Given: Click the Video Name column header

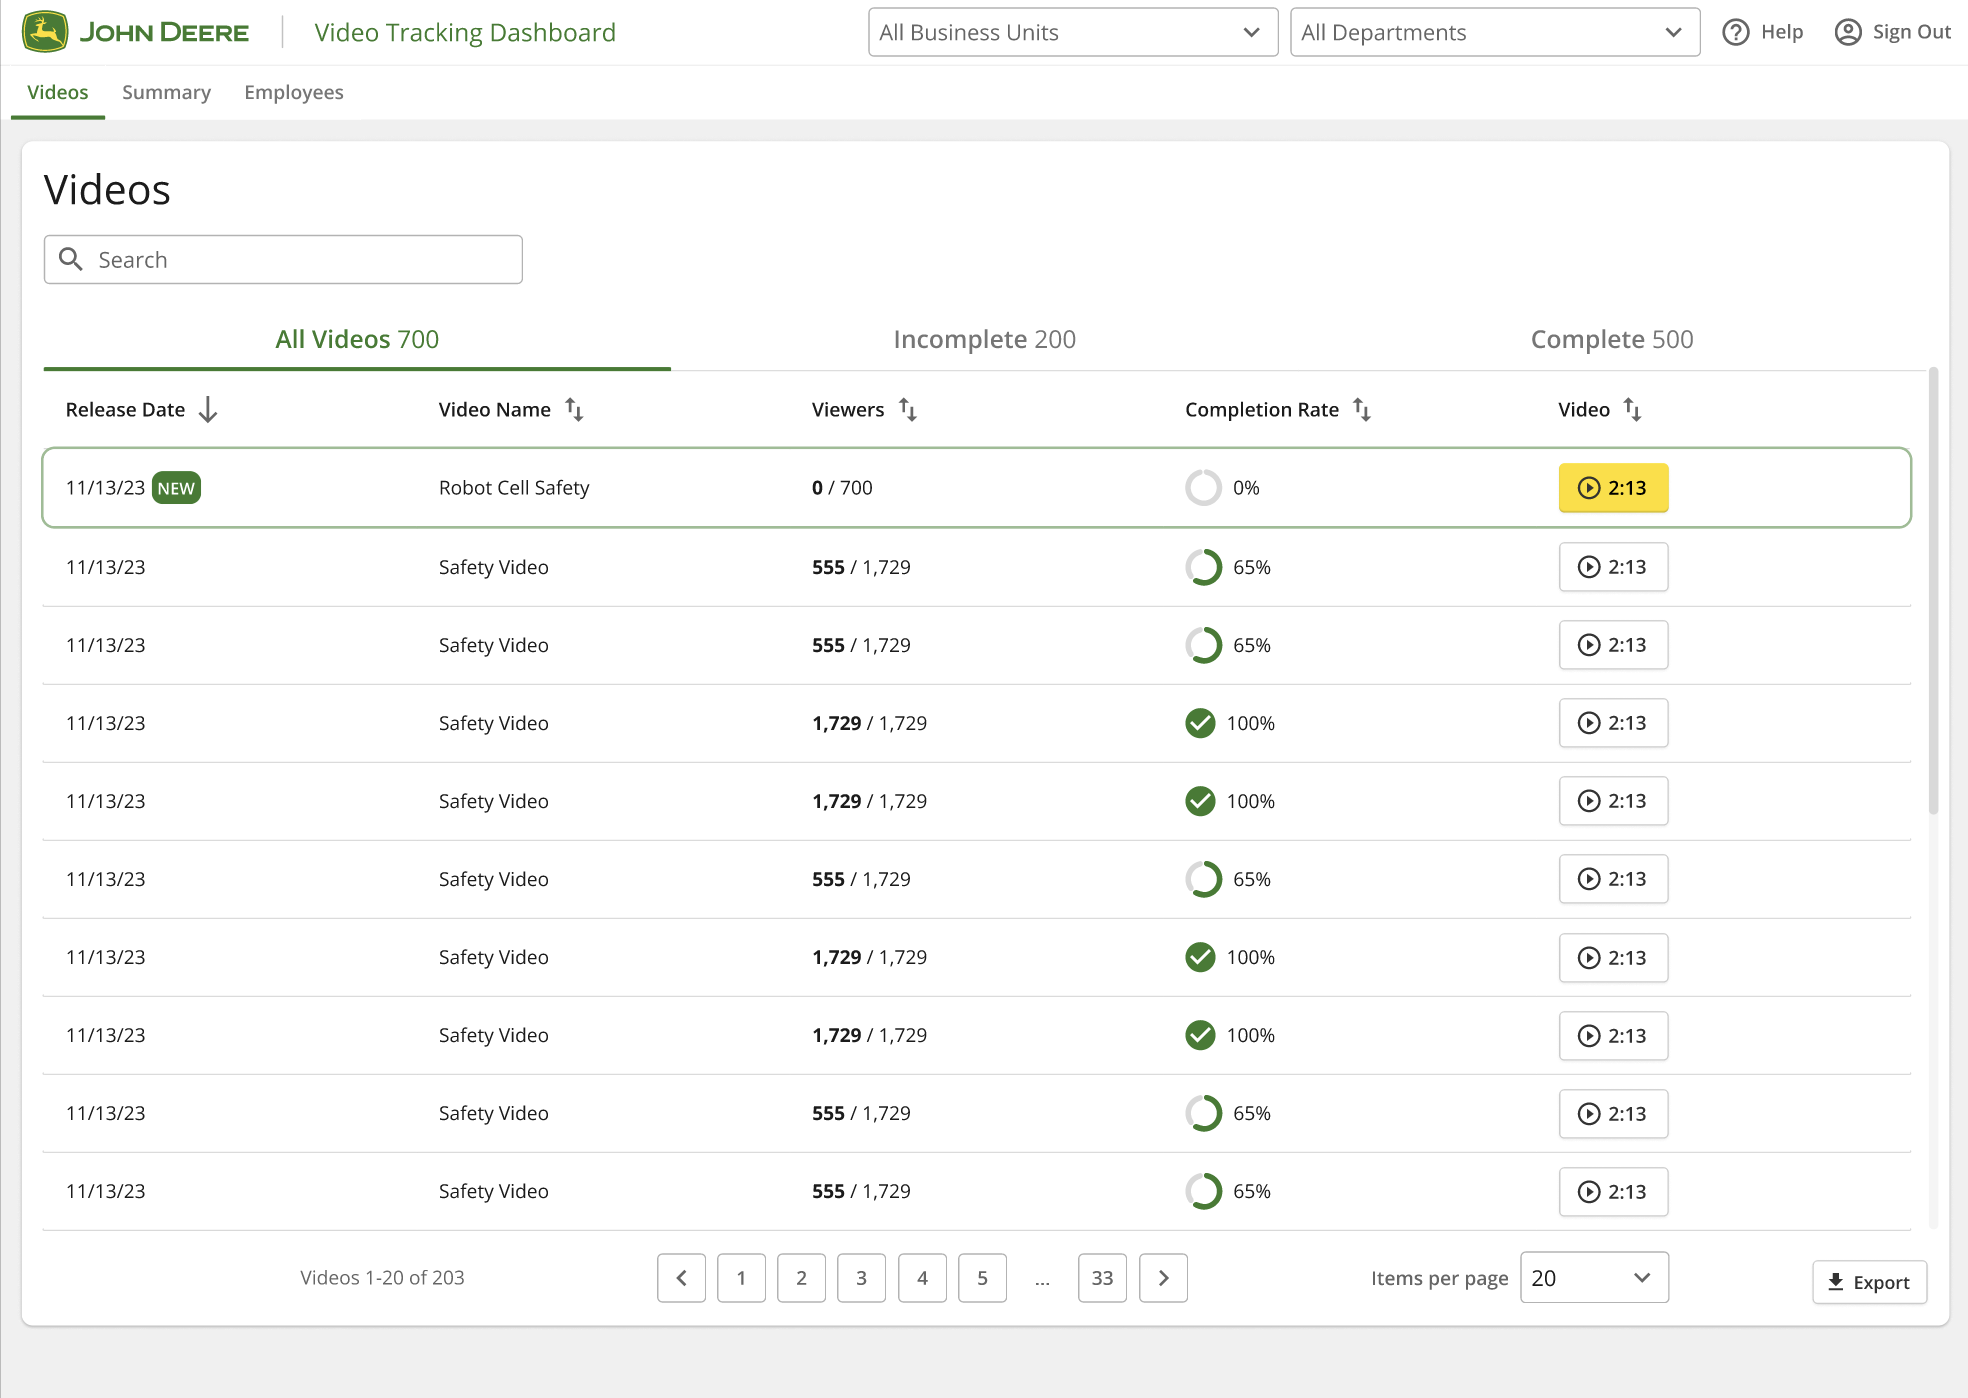Looking at the screenshot, I should pos(494,409).
